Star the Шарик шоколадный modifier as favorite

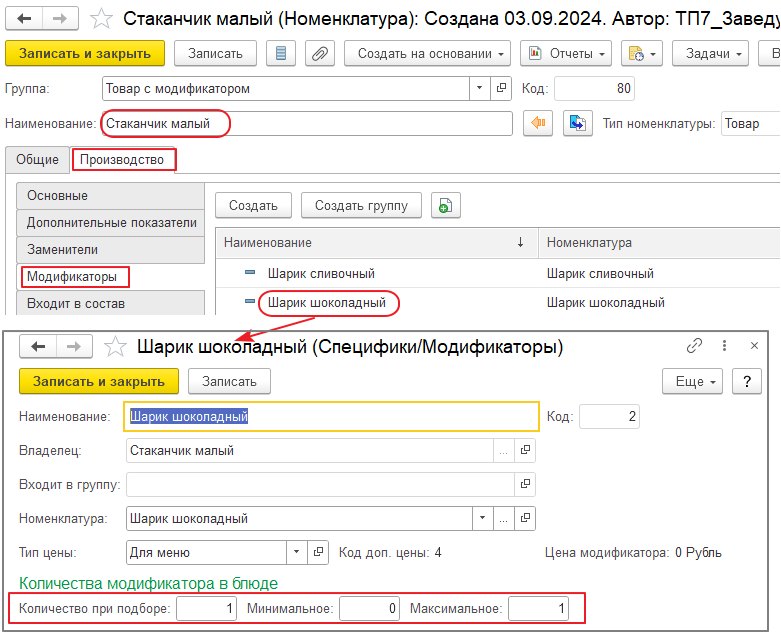click(115, 346)
